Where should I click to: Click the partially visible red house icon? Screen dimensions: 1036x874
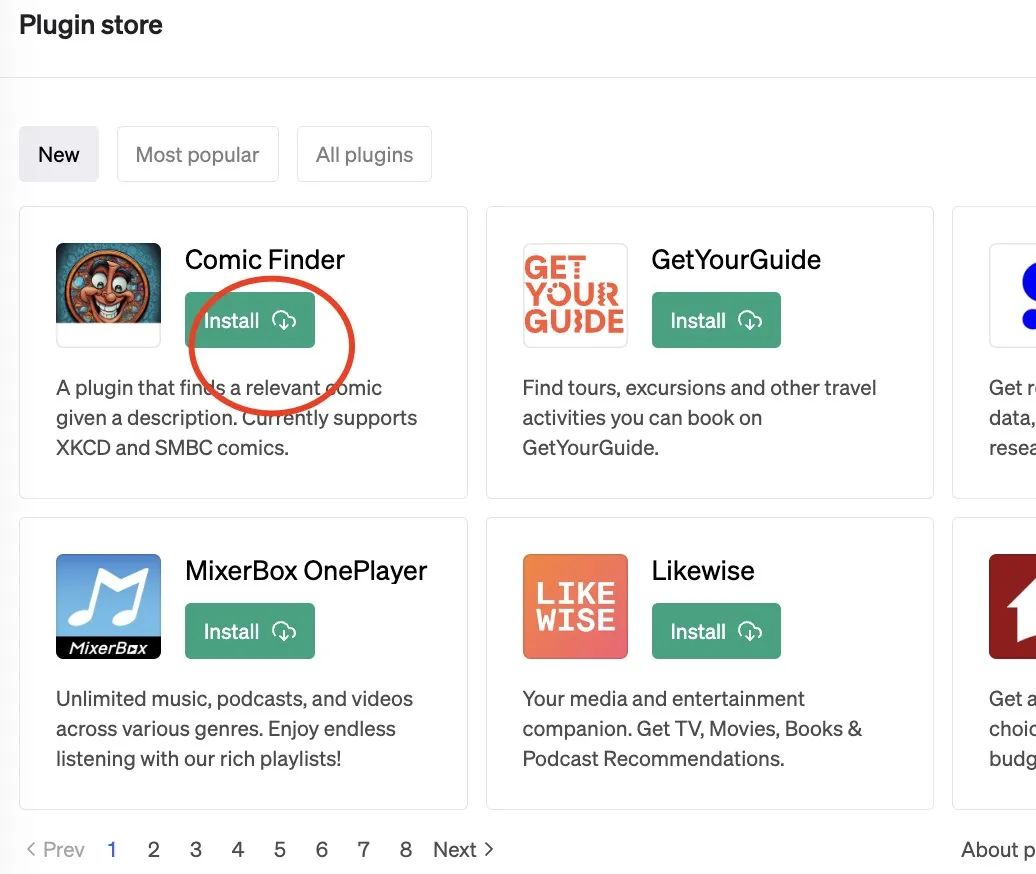pos(1012,606)
